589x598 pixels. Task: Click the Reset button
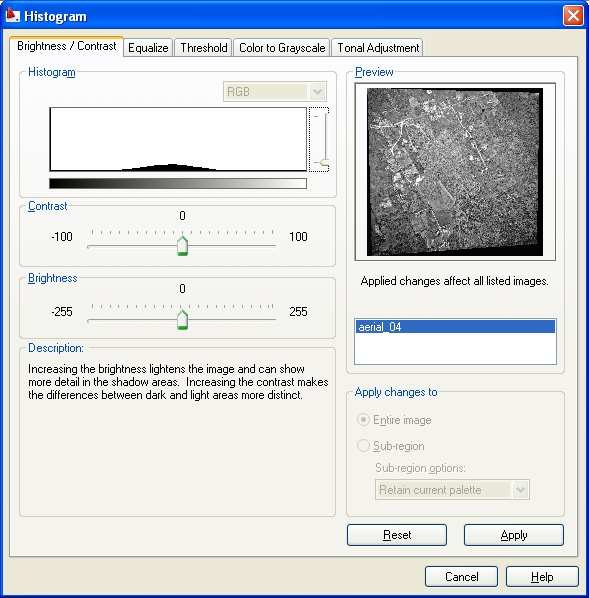click(x=397, y=535)
